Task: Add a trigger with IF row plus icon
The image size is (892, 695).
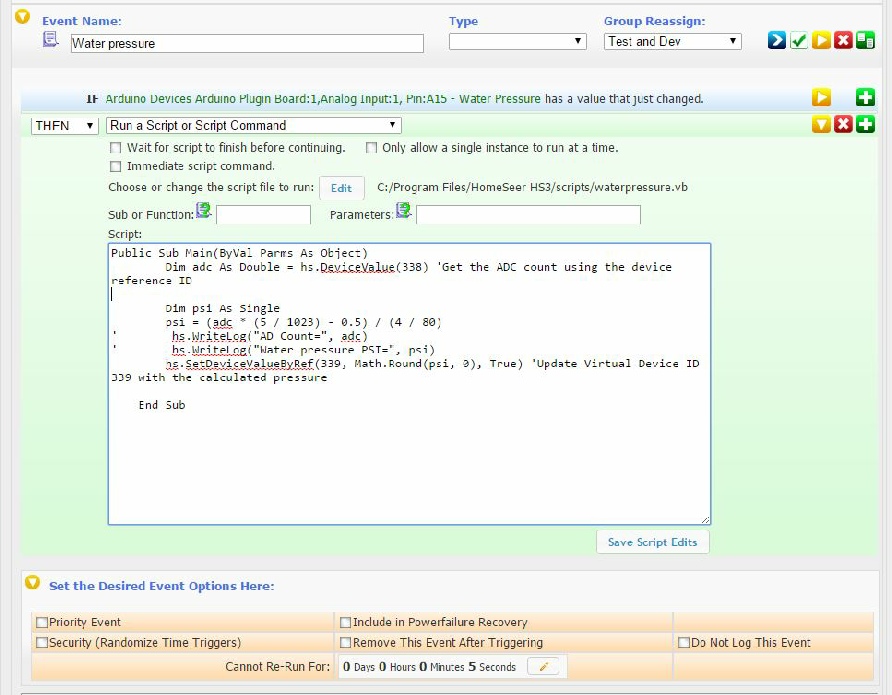Action: (865, 98)
